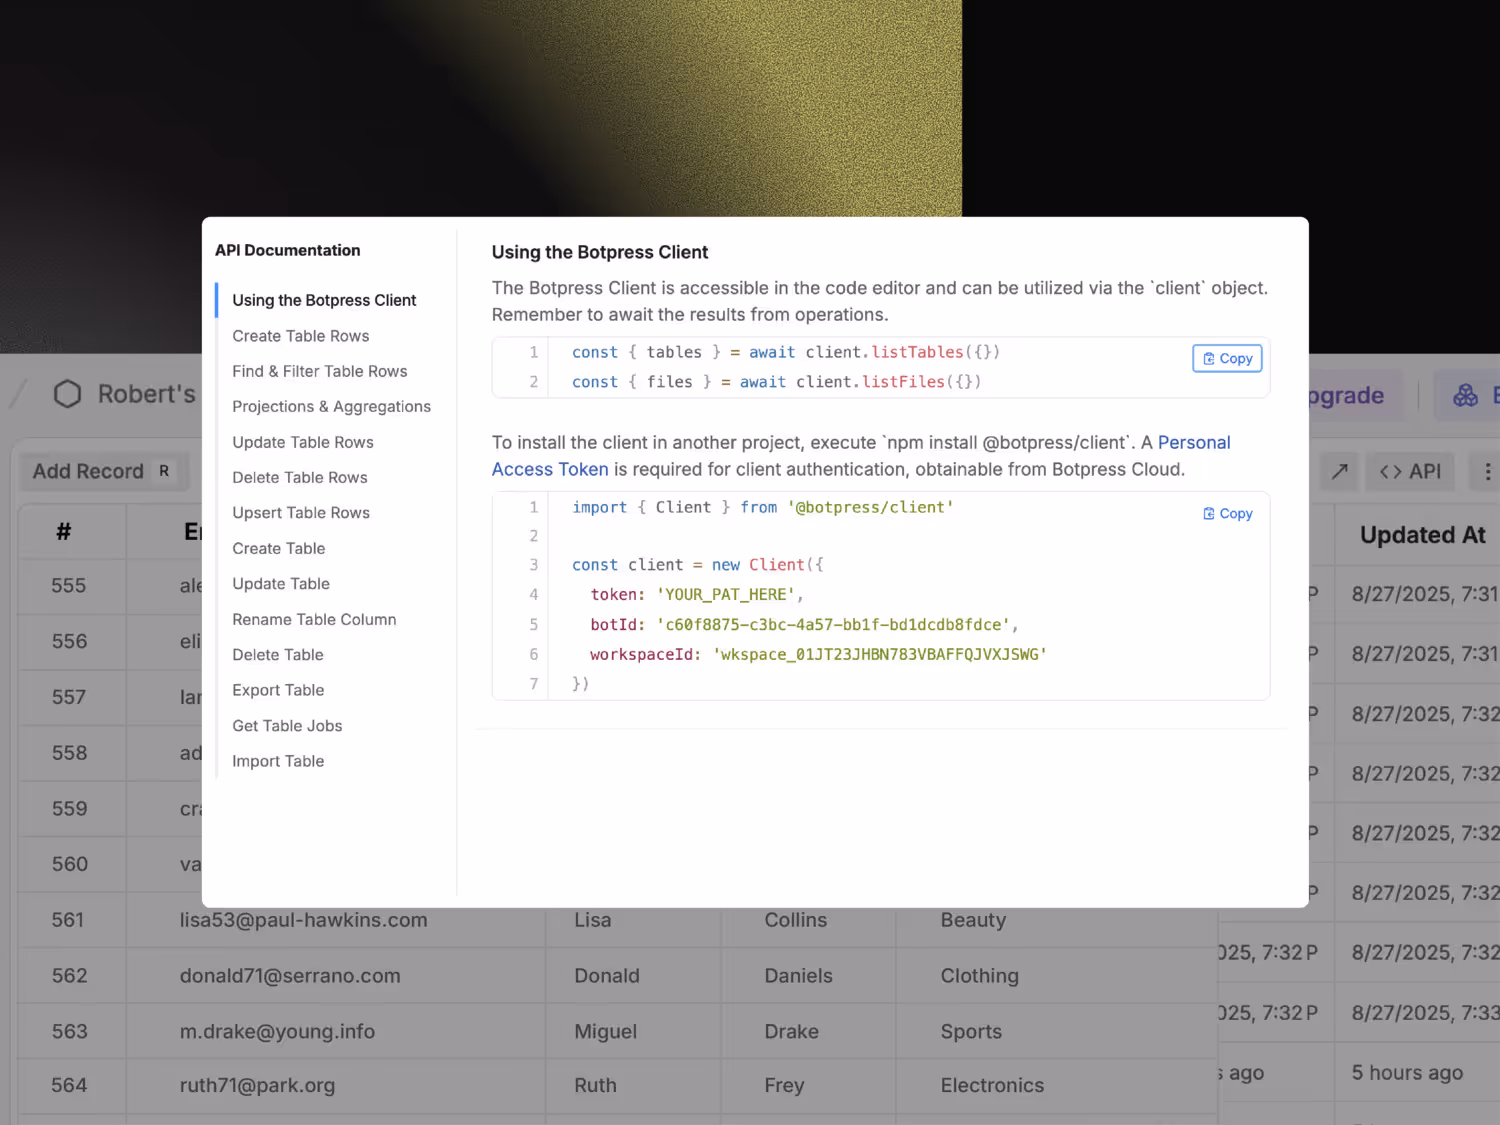The width and height of the screenshot is (1500, 1125).
Task: Click the diagonal arrow expand icon
Action: point(1340,471)
